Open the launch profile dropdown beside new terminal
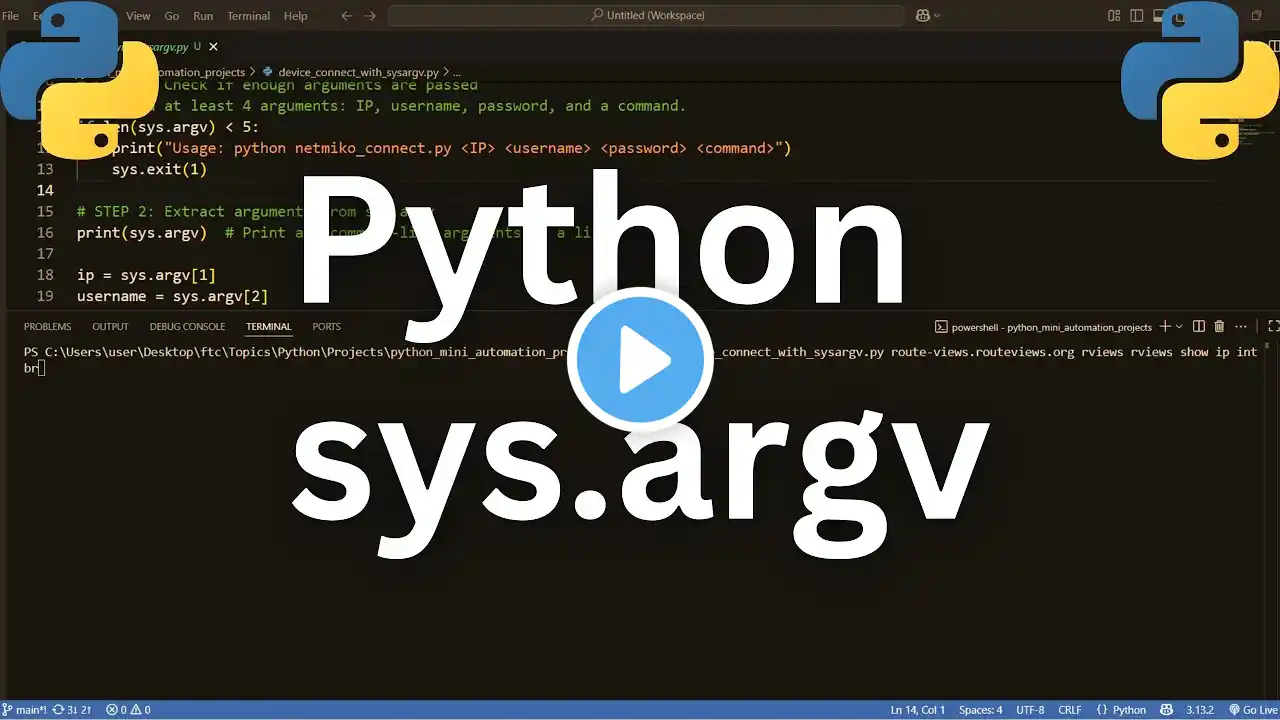This screenshot has height=720, width=1280. (x=1179, y=326)
